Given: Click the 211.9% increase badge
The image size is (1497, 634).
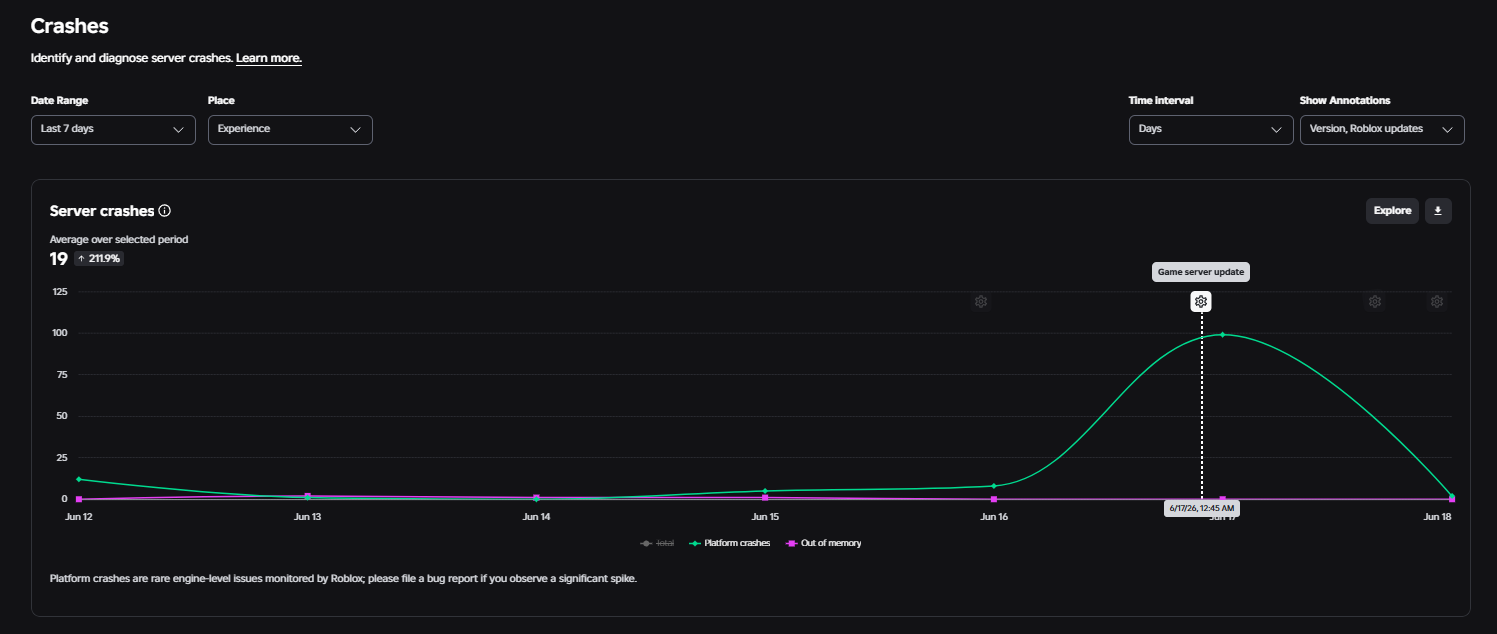Looking at the screenshot, I should (x=98, y=259).
